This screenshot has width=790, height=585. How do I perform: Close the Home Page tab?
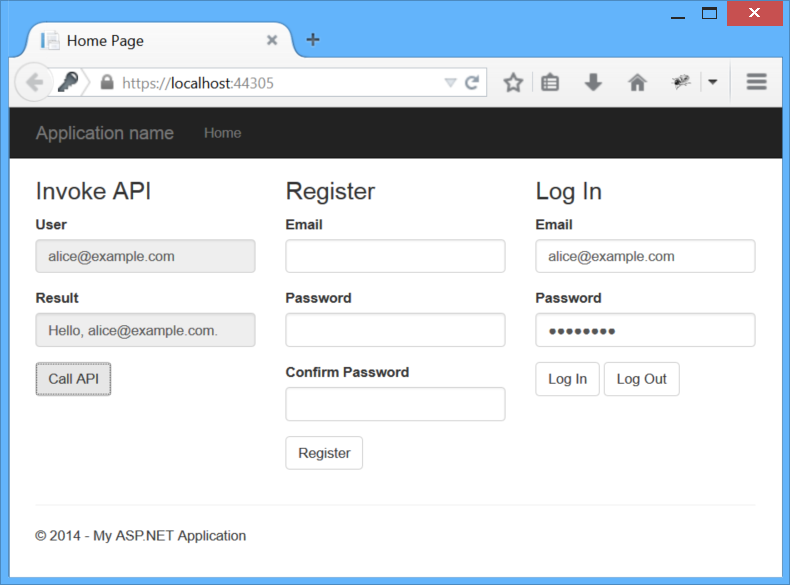click(272, 40)
